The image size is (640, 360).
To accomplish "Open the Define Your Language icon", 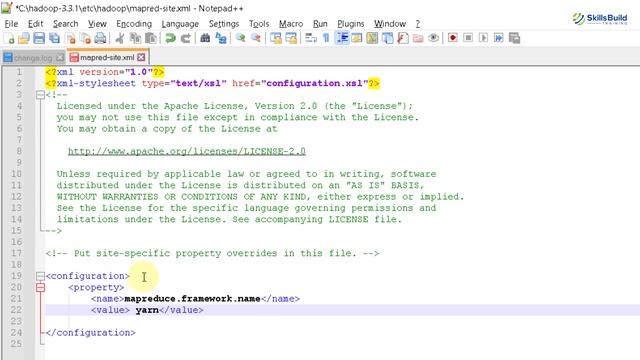I will pyautogui.click(x=356, y=38).
